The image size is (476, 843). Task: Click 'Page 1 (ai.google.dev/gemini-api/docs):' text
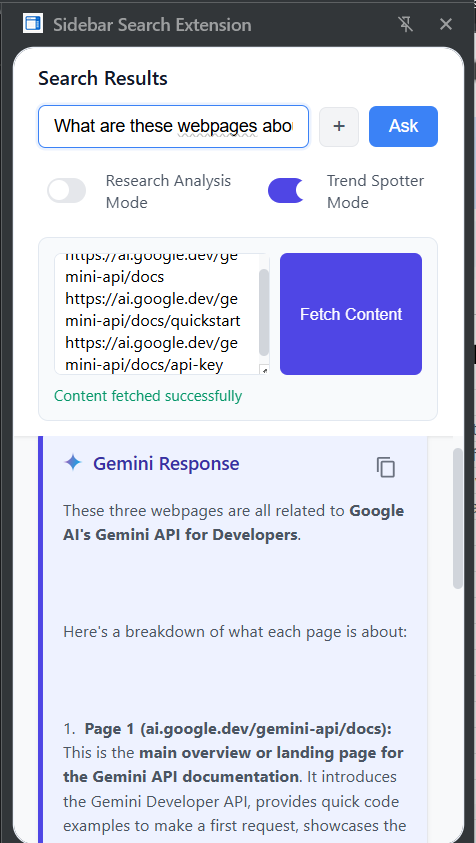click(238, 729)
